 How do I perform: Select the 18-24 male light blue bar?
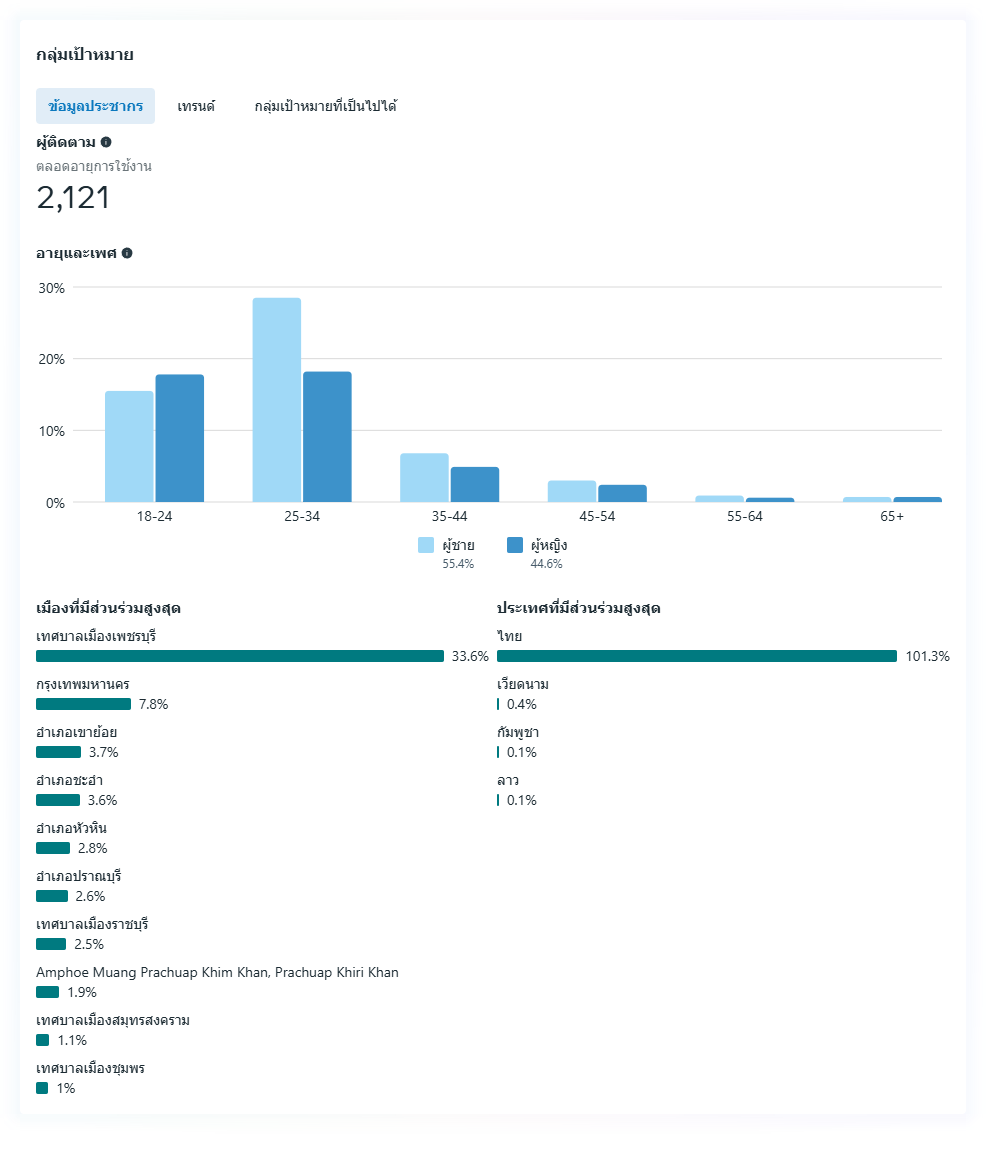coord(129,447)
